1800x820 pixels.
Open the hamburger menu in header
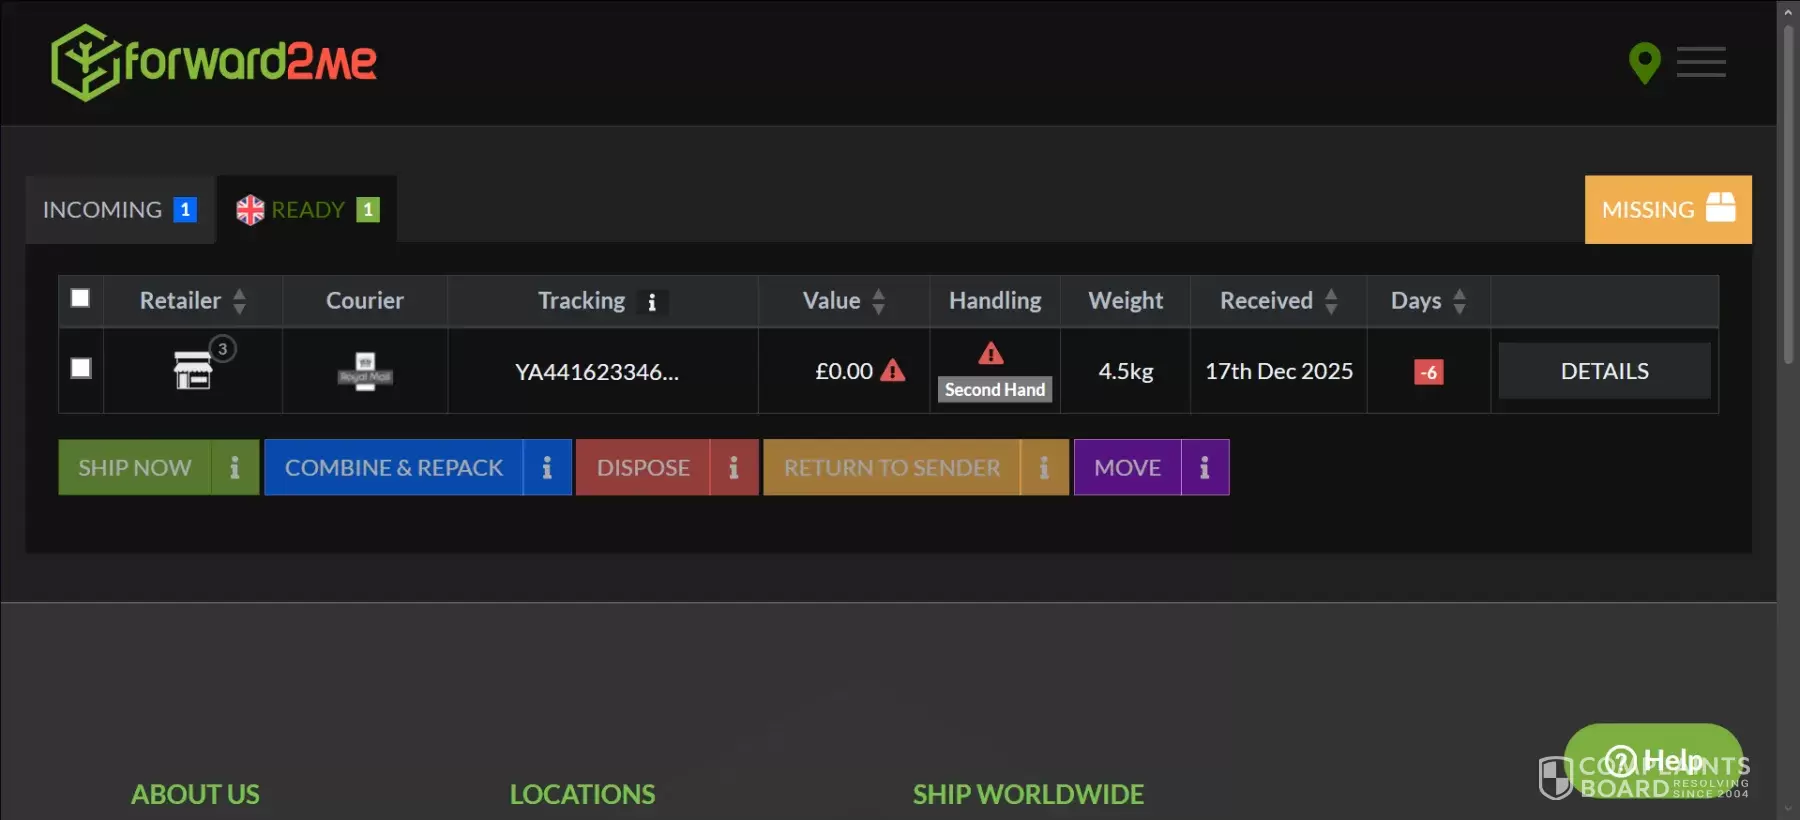tap(1701, 62)
